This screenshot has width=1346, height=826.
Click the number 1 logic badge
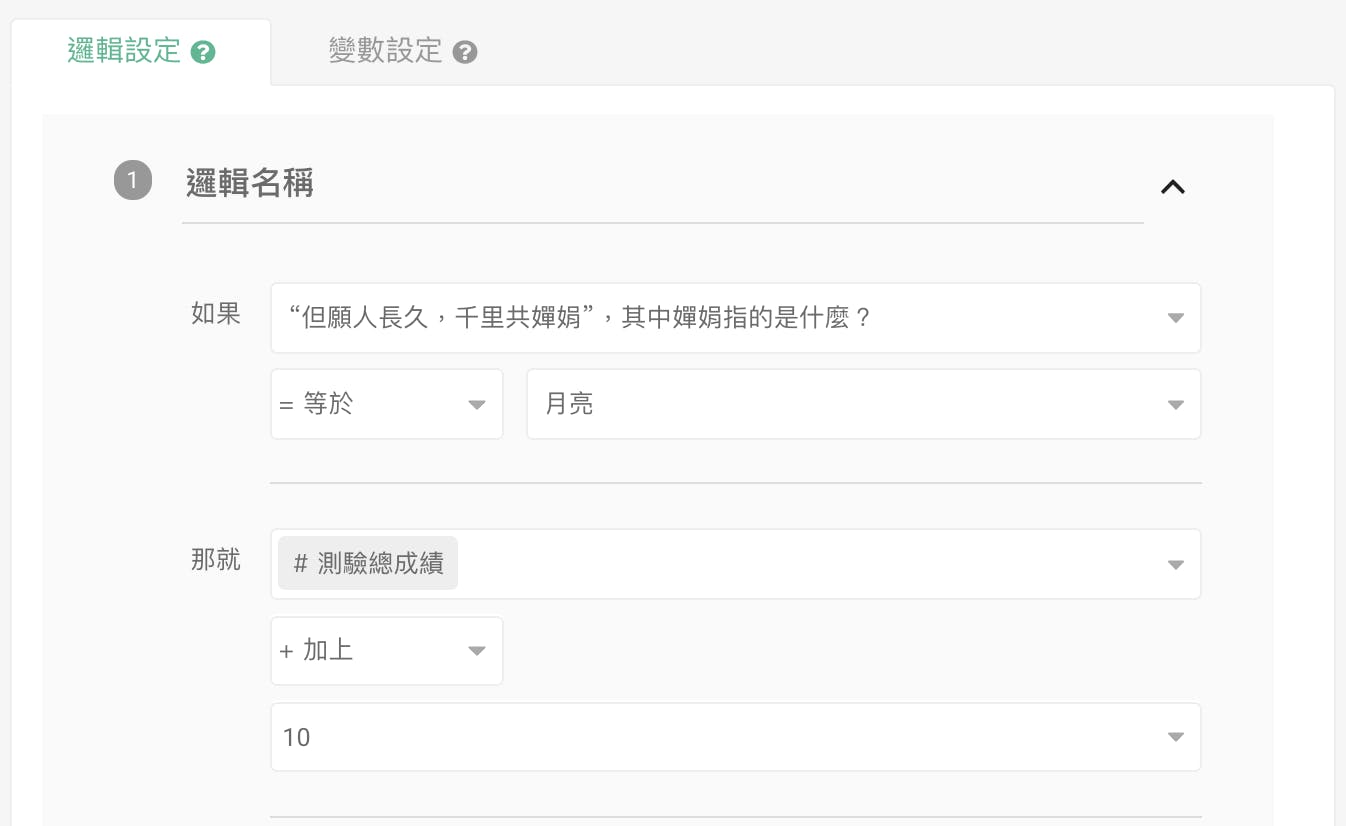pyautogui.click(x=133, y=182)
